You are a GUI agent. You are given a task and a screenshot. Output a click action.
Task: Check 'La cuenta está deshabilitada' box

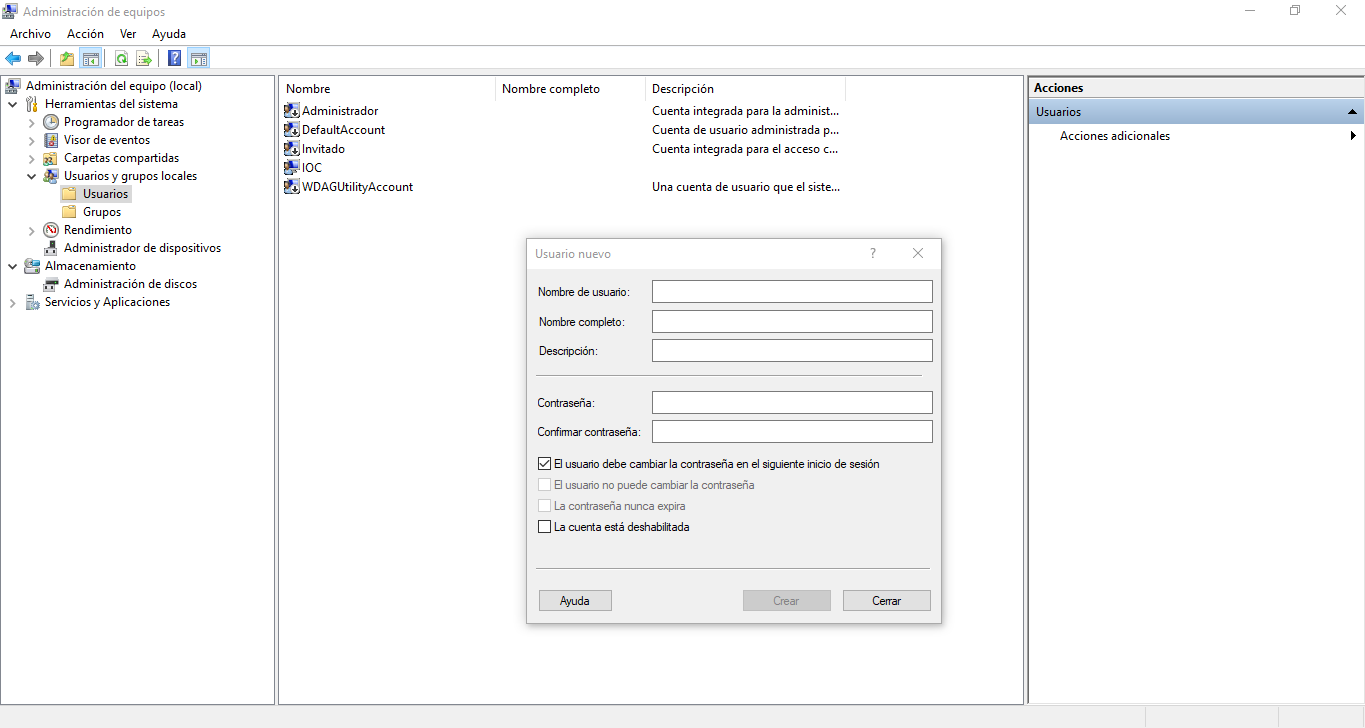click(x=545, y=527)
